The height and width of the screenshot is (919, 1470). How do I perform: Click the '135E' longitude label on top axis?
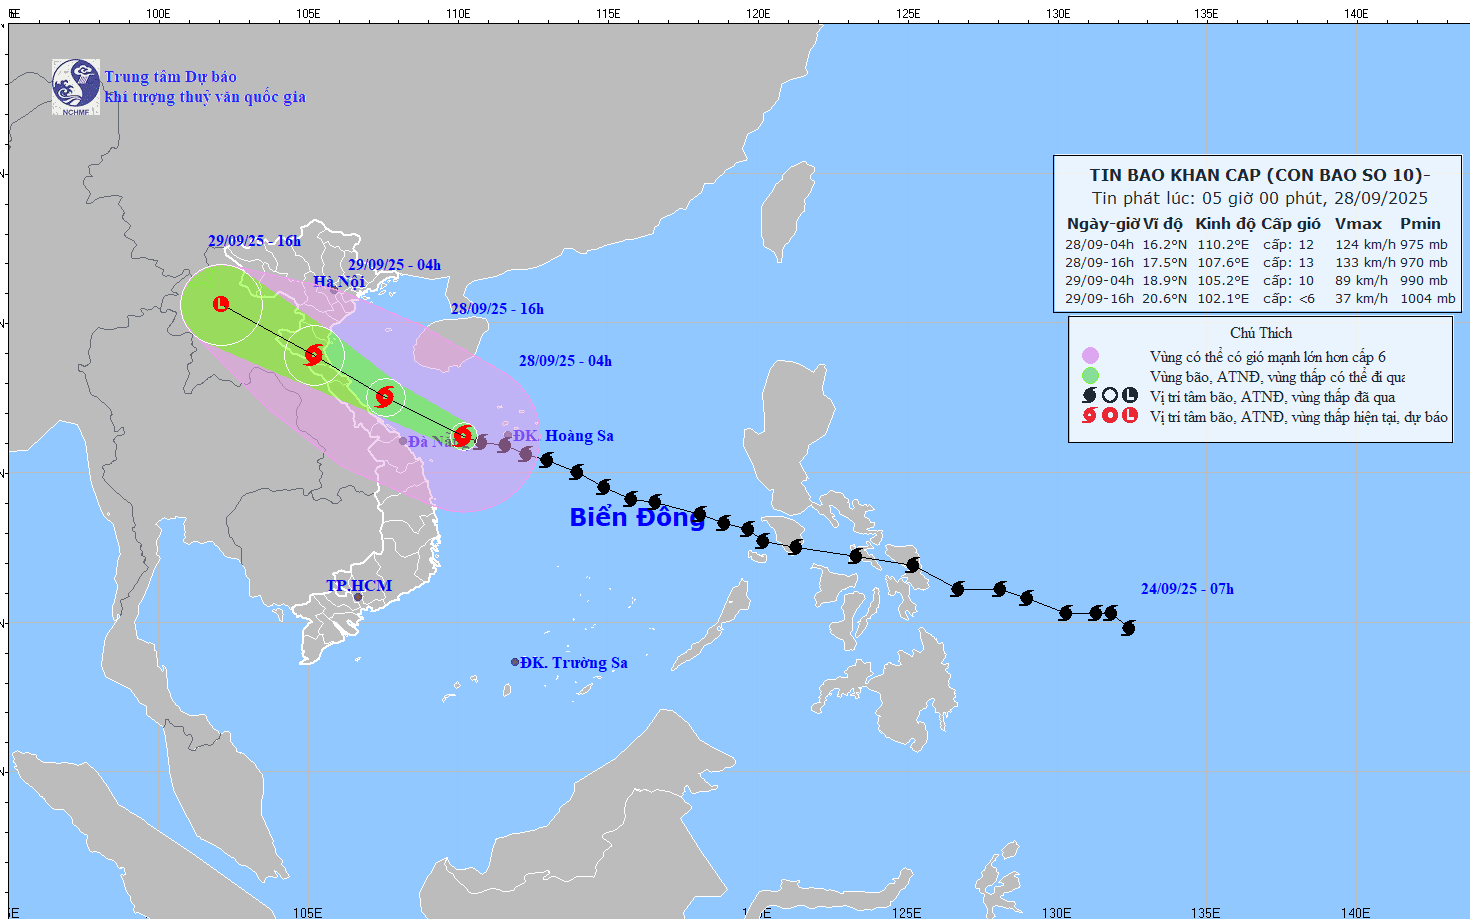(x=1206, y=13)
